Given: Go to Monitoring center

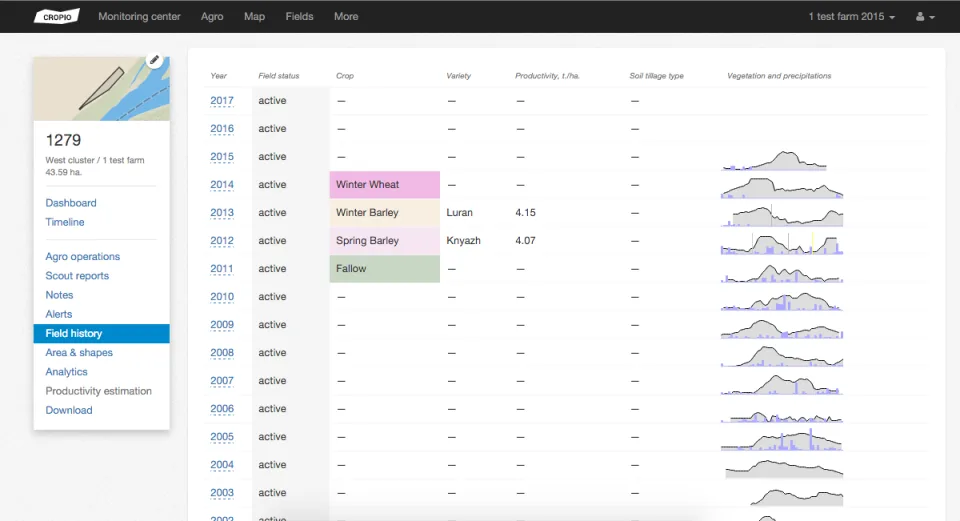Looking at the screenshot, I should tap(139, 17).
